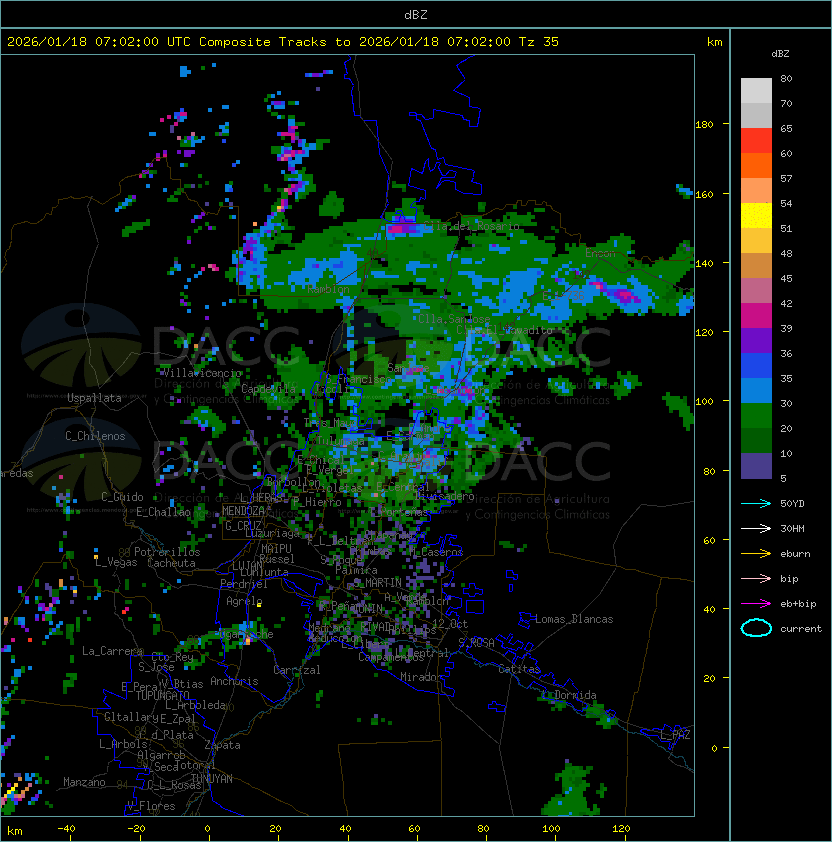Click the green 20-30 dBZ color swatch
Image resolution: width=832 pixels, height=842 pixels.
(x=756, y=416)
